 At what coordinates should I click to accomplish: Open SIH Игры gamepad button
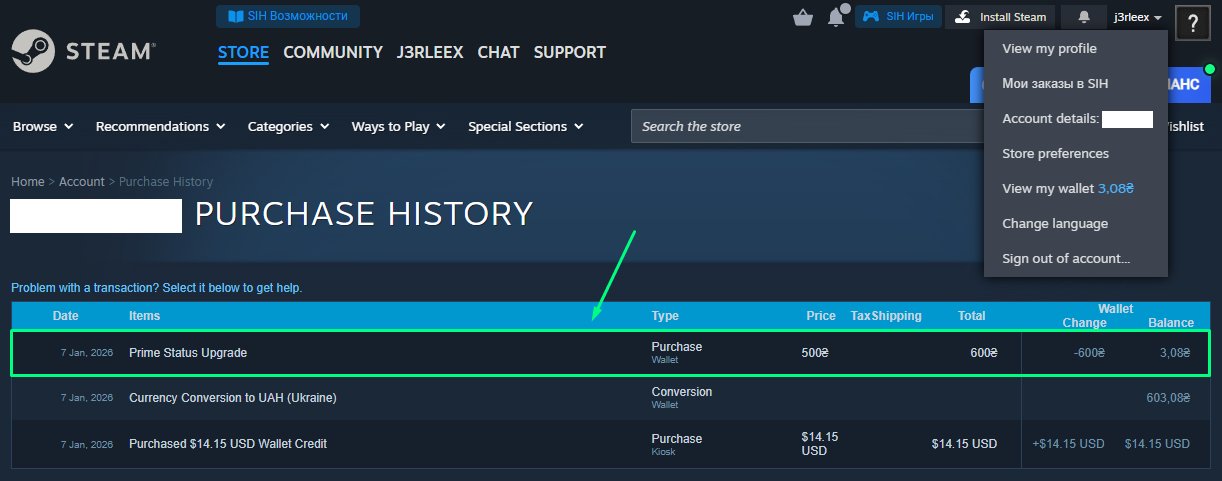click(897, 17)
